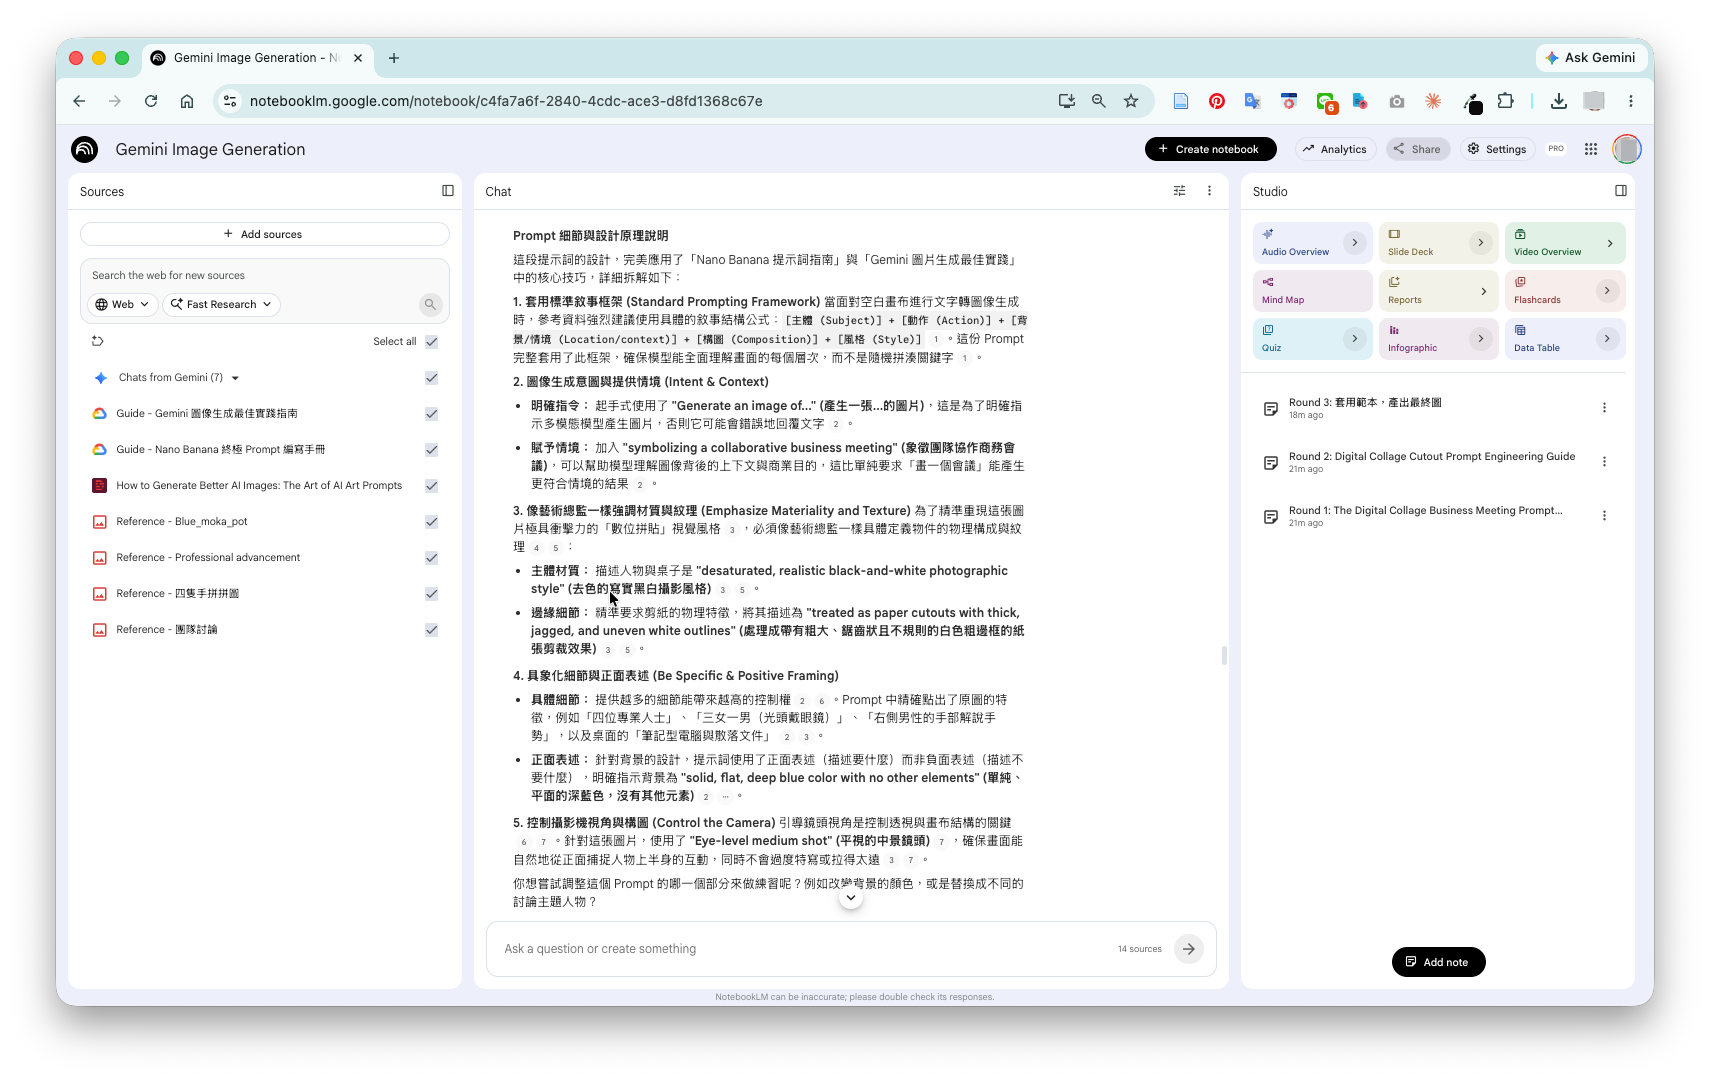Focus Search the web for new sources
This screenshot has height=1080, width=1710.
pos(264,275)
